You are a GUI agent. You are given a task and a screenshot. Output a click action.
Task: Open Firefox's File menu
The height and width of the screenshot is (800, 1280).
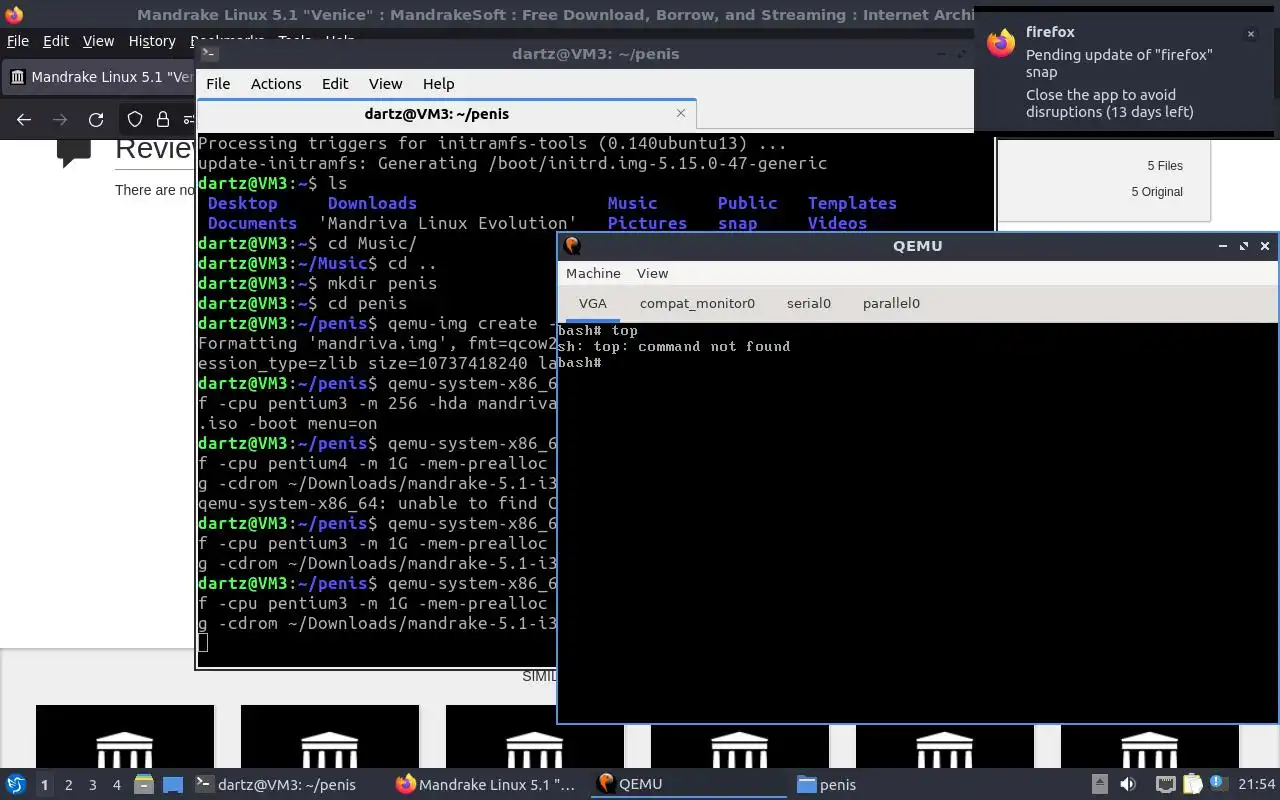pyautogui.click(x=17, y=41)
